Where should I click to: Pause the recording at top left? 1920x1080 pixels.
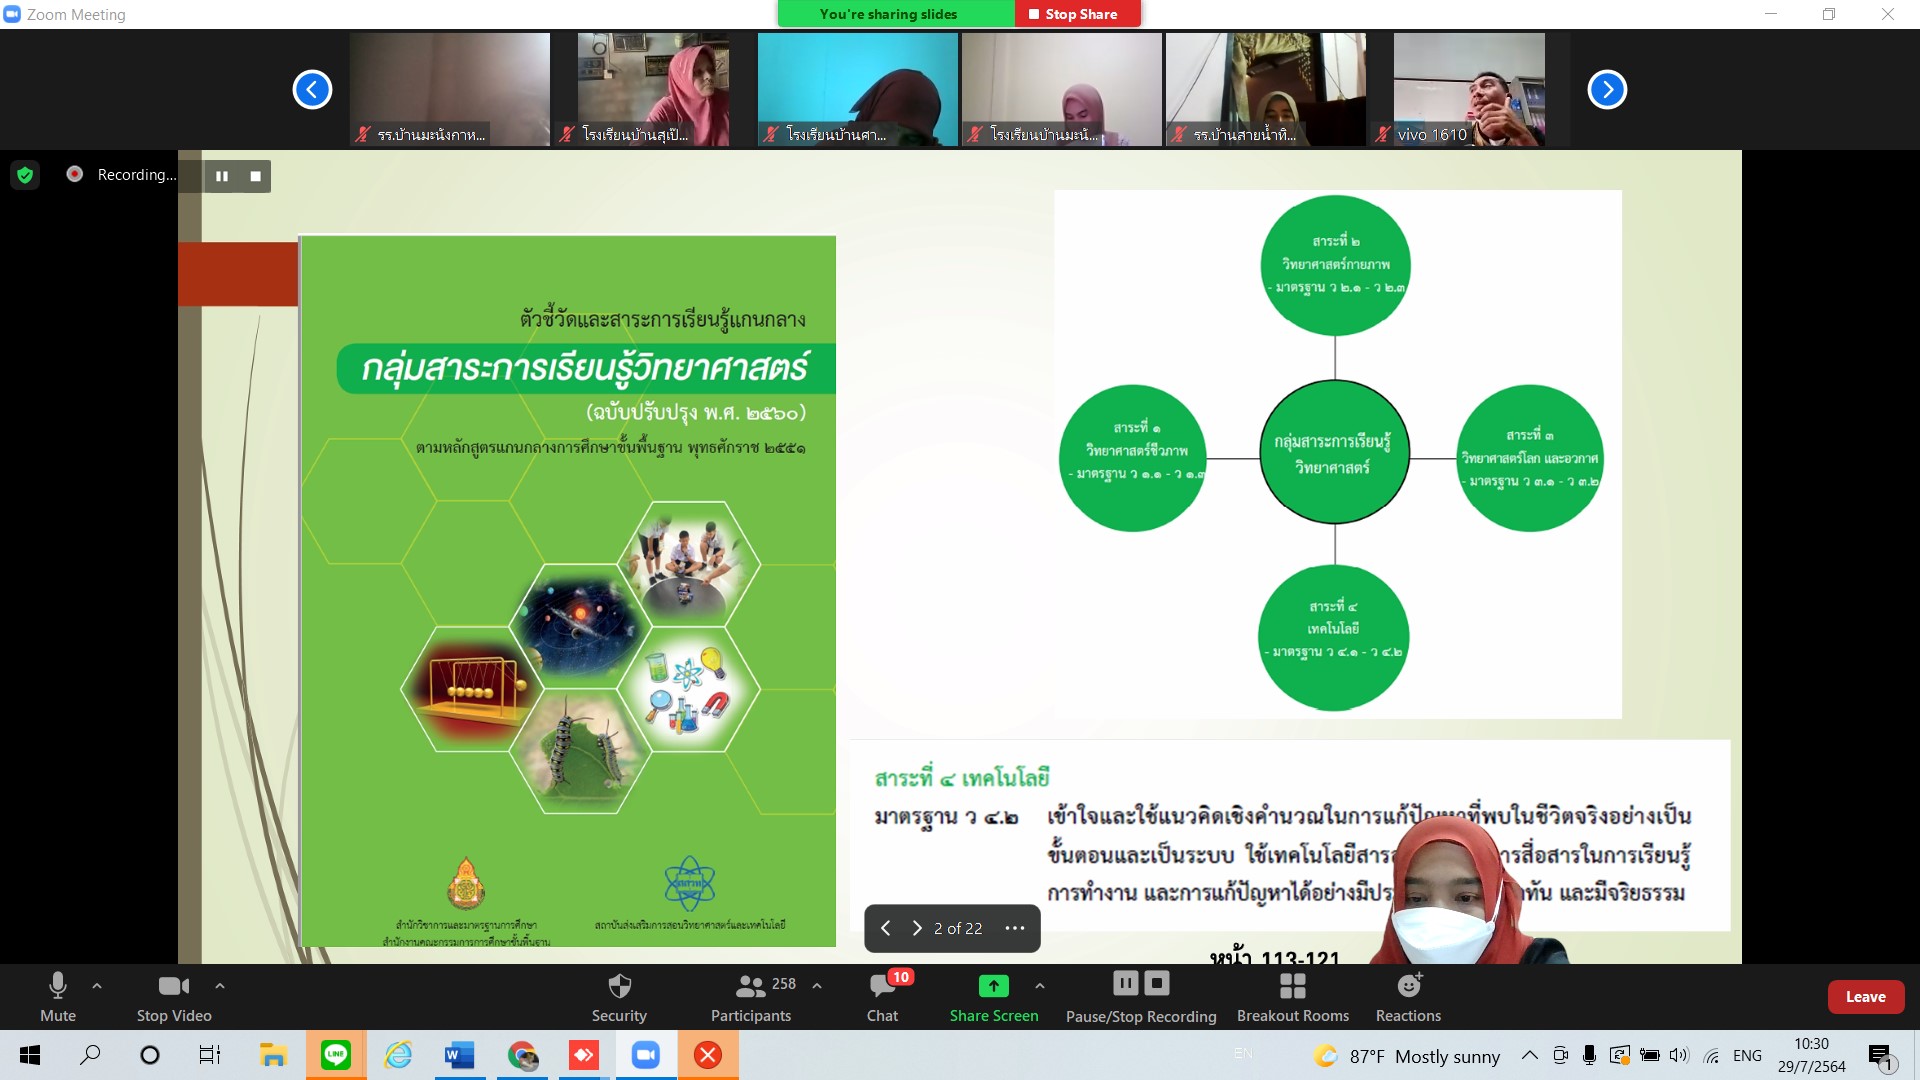(x=222, y=176)
